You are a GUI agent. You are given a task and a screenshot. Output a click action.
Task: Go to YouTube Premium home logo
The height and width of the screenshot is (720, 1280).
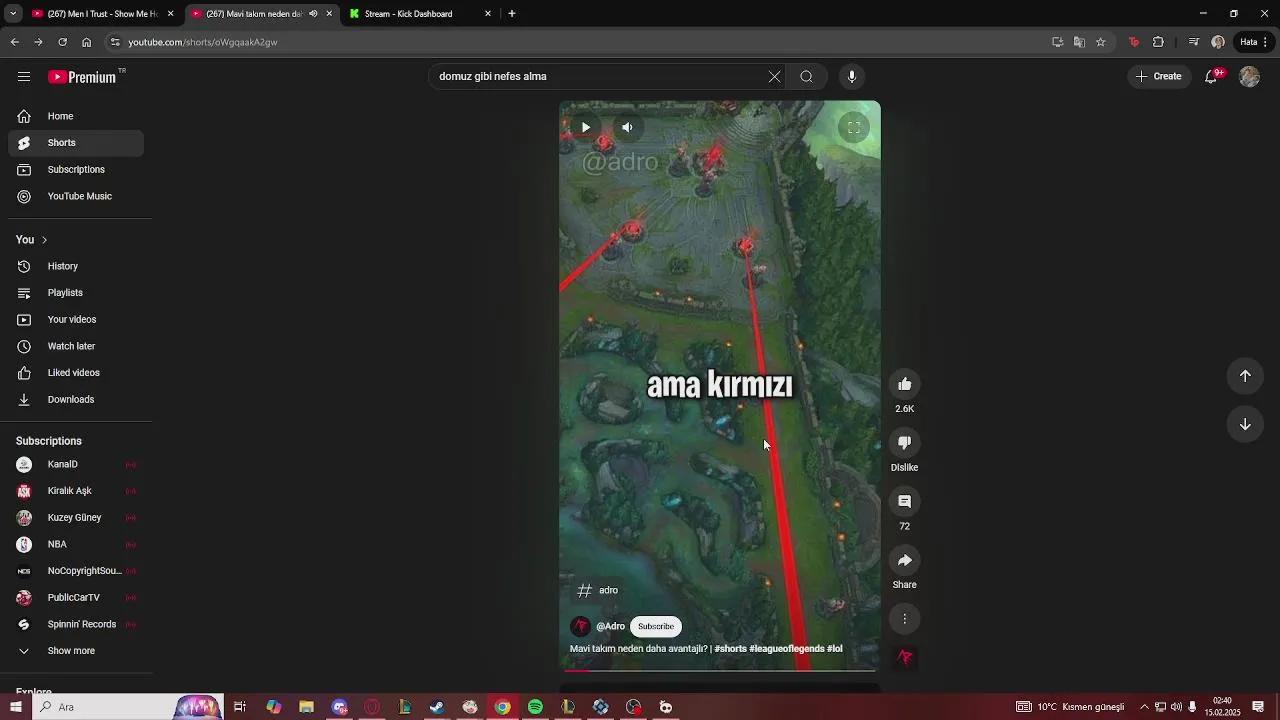pos(82,77)
